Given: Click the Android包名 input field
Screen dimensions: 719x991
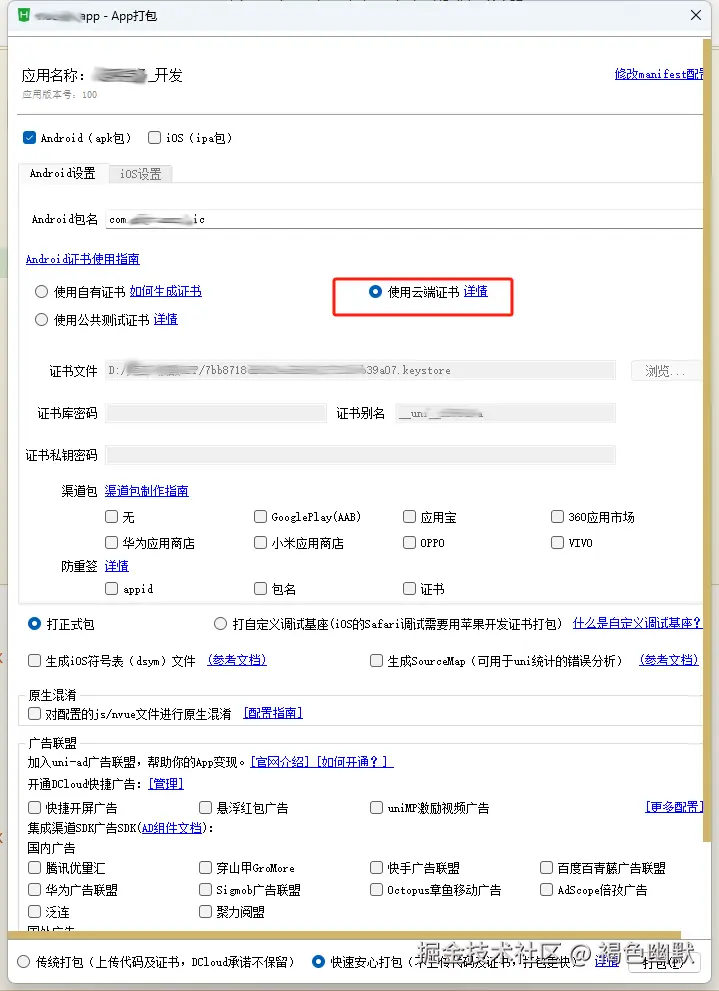Looking at the screenshot, I should [x=404, y=219].
